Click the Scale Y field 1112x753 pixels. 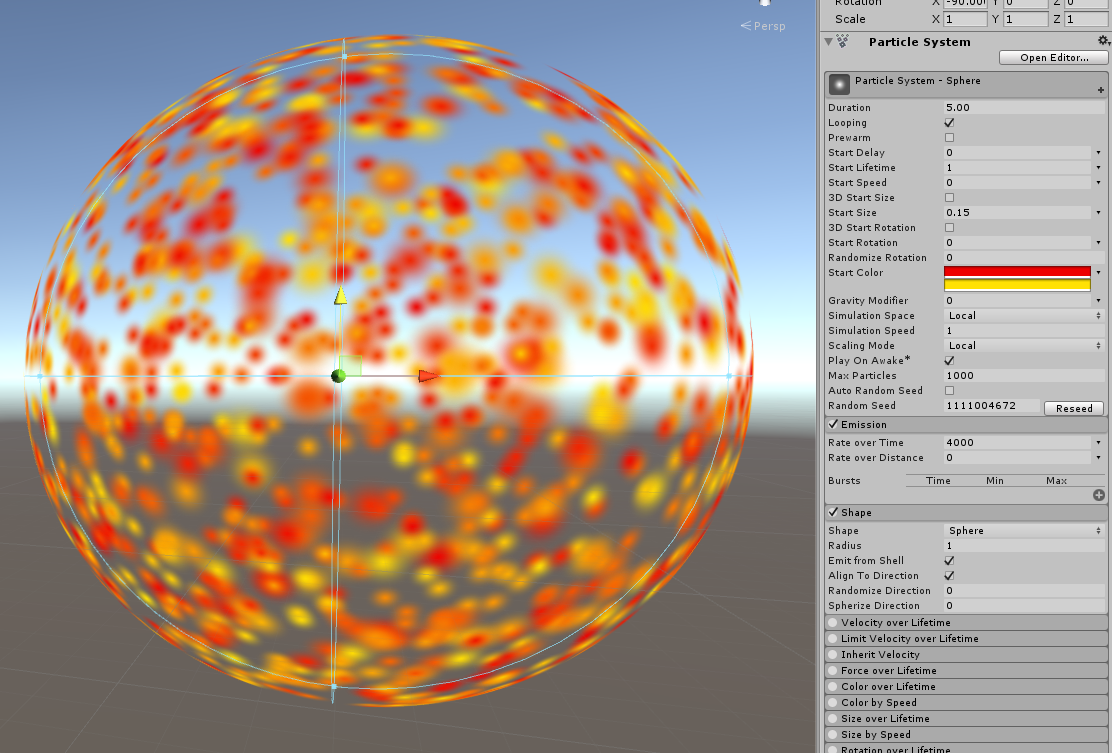pyautogui.click(x=1025, y=19)
